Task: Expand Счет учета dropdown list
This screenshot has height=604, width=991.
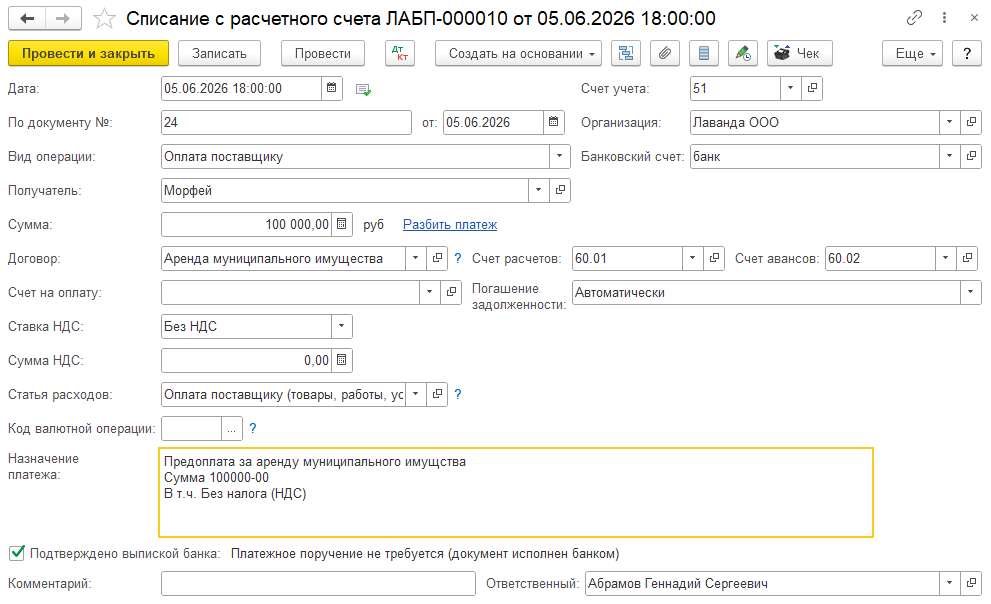Action: 790,88
